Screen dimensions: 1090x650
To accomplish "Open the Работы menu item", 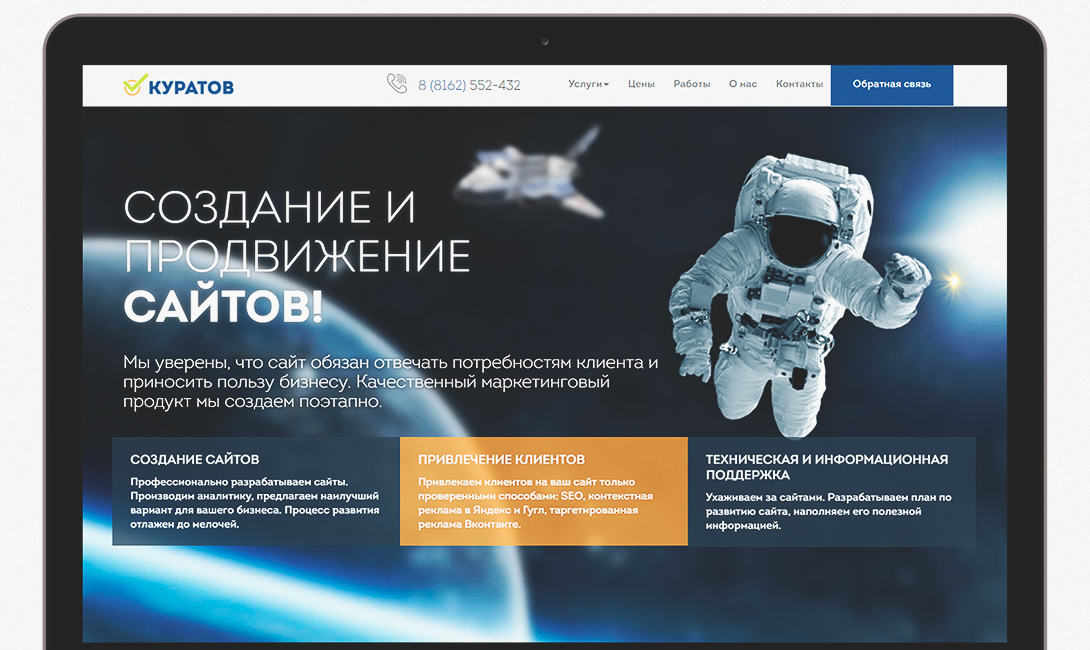I will pyautogui.click(x=692, y=84).
